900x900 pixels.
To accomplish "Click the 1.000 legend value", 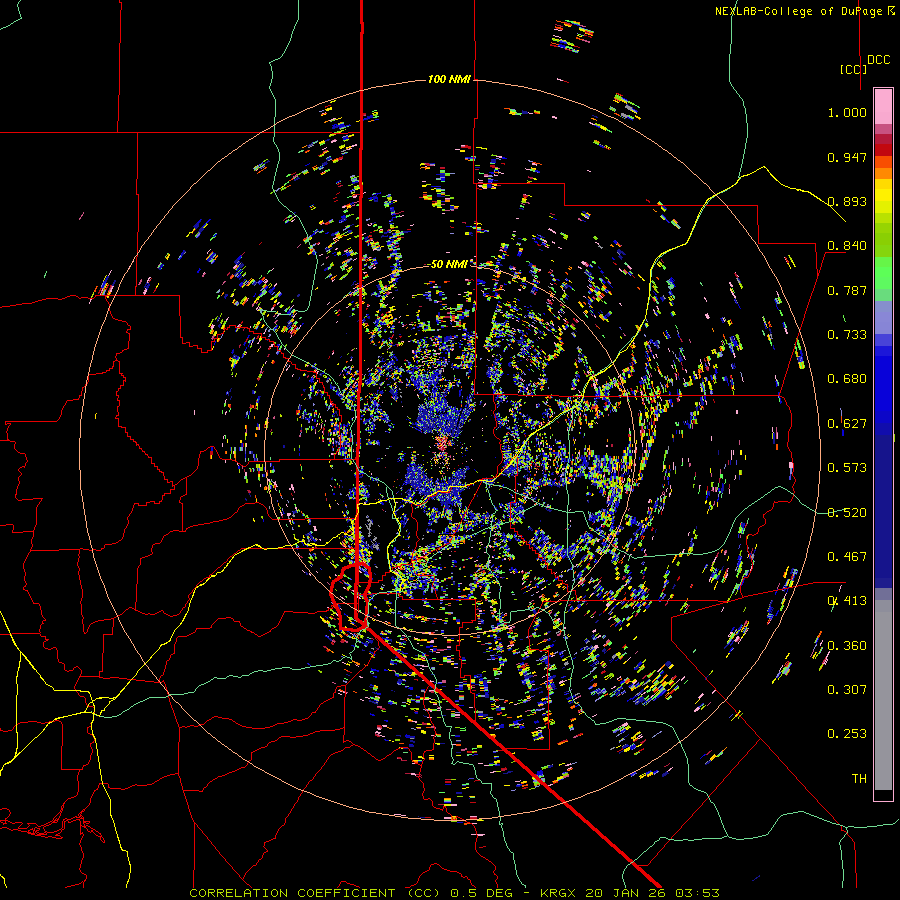I will pos(847,112).
